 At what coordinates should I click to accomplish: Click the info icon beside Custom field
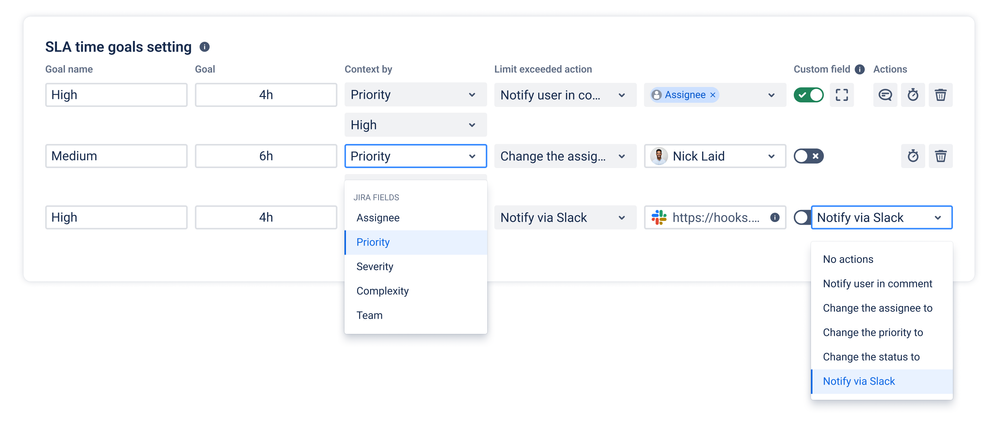pyautogui.click(x=860, y=70)
